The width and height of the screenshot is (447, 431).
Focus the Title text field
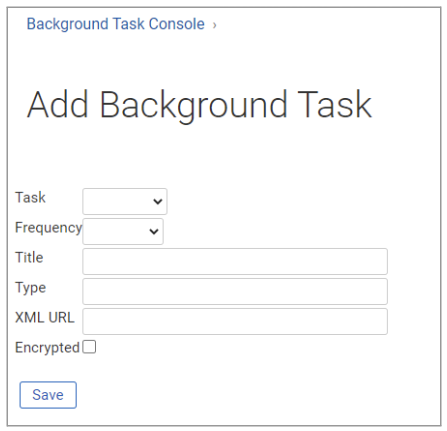tap(235, 261)
